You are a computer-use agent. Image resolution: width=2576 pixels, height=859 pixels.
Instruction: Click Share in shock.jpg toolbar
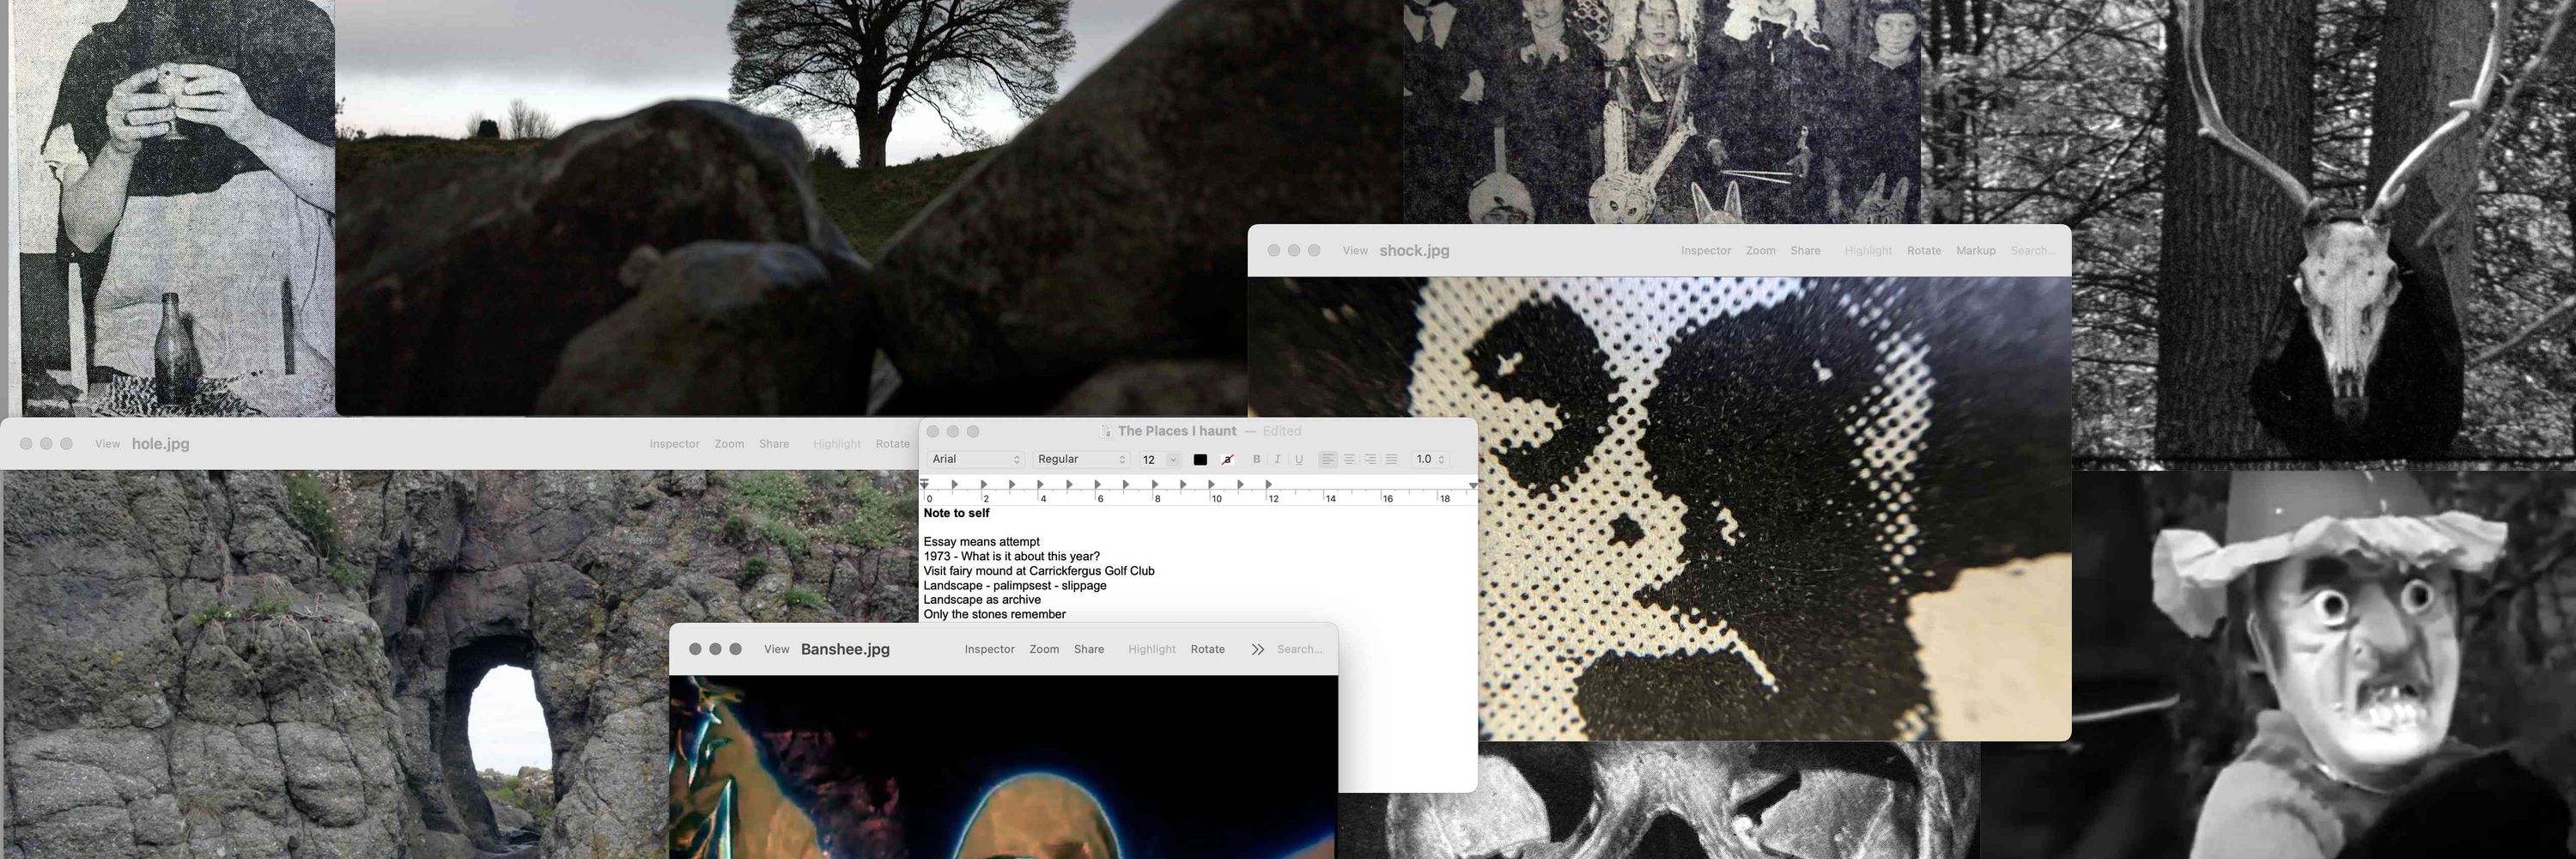point(1805,251)
